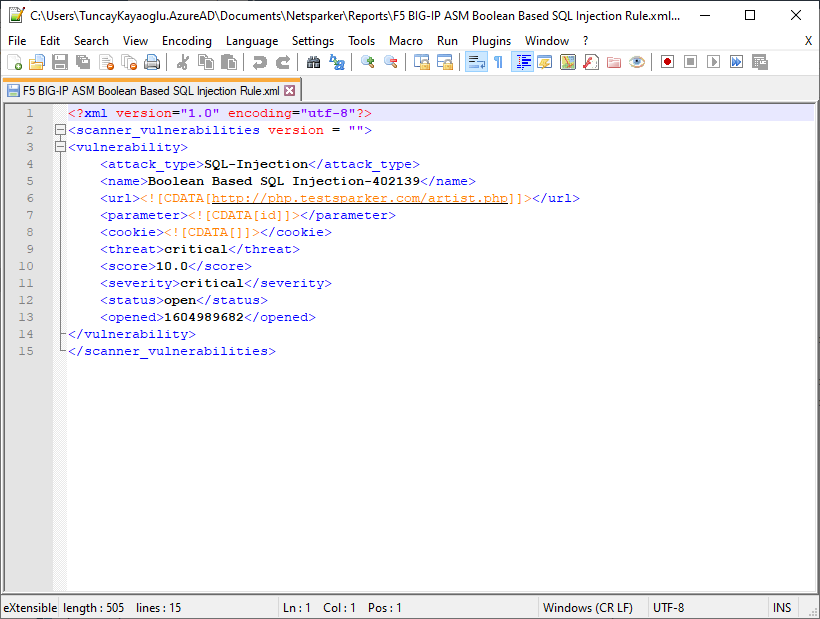Viewport: 820px width, 619px height.
Task: Start macro recording with red dot icon
Action: 667,62
